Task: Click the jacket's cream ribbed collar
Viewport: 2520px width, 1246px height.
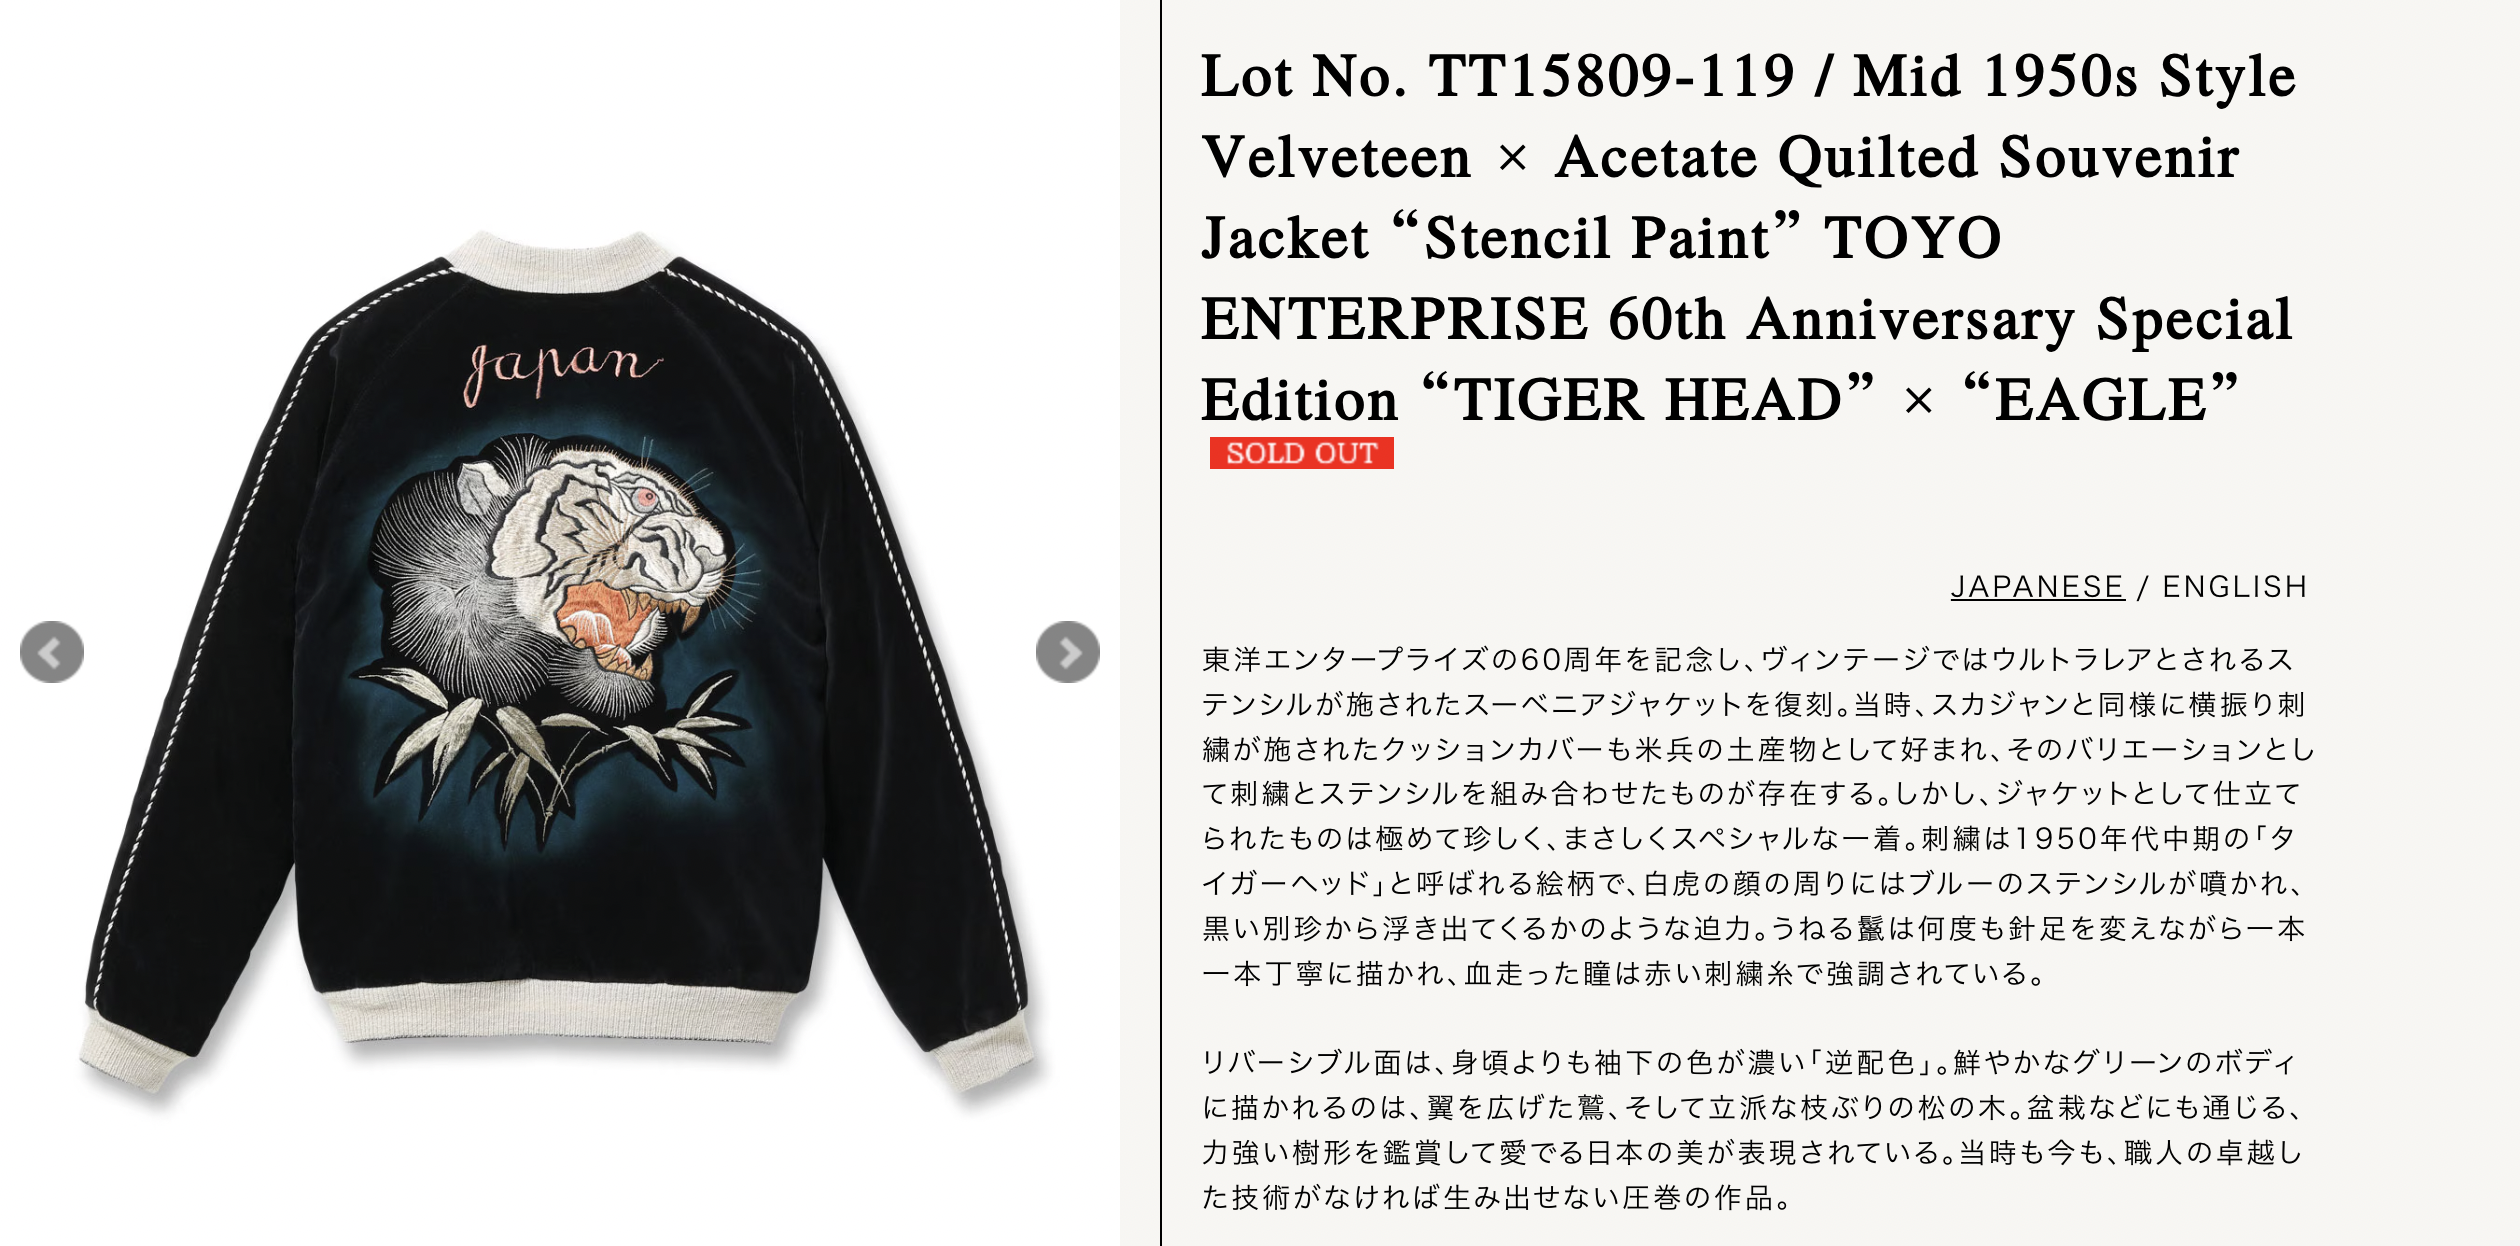Action: 558,263
